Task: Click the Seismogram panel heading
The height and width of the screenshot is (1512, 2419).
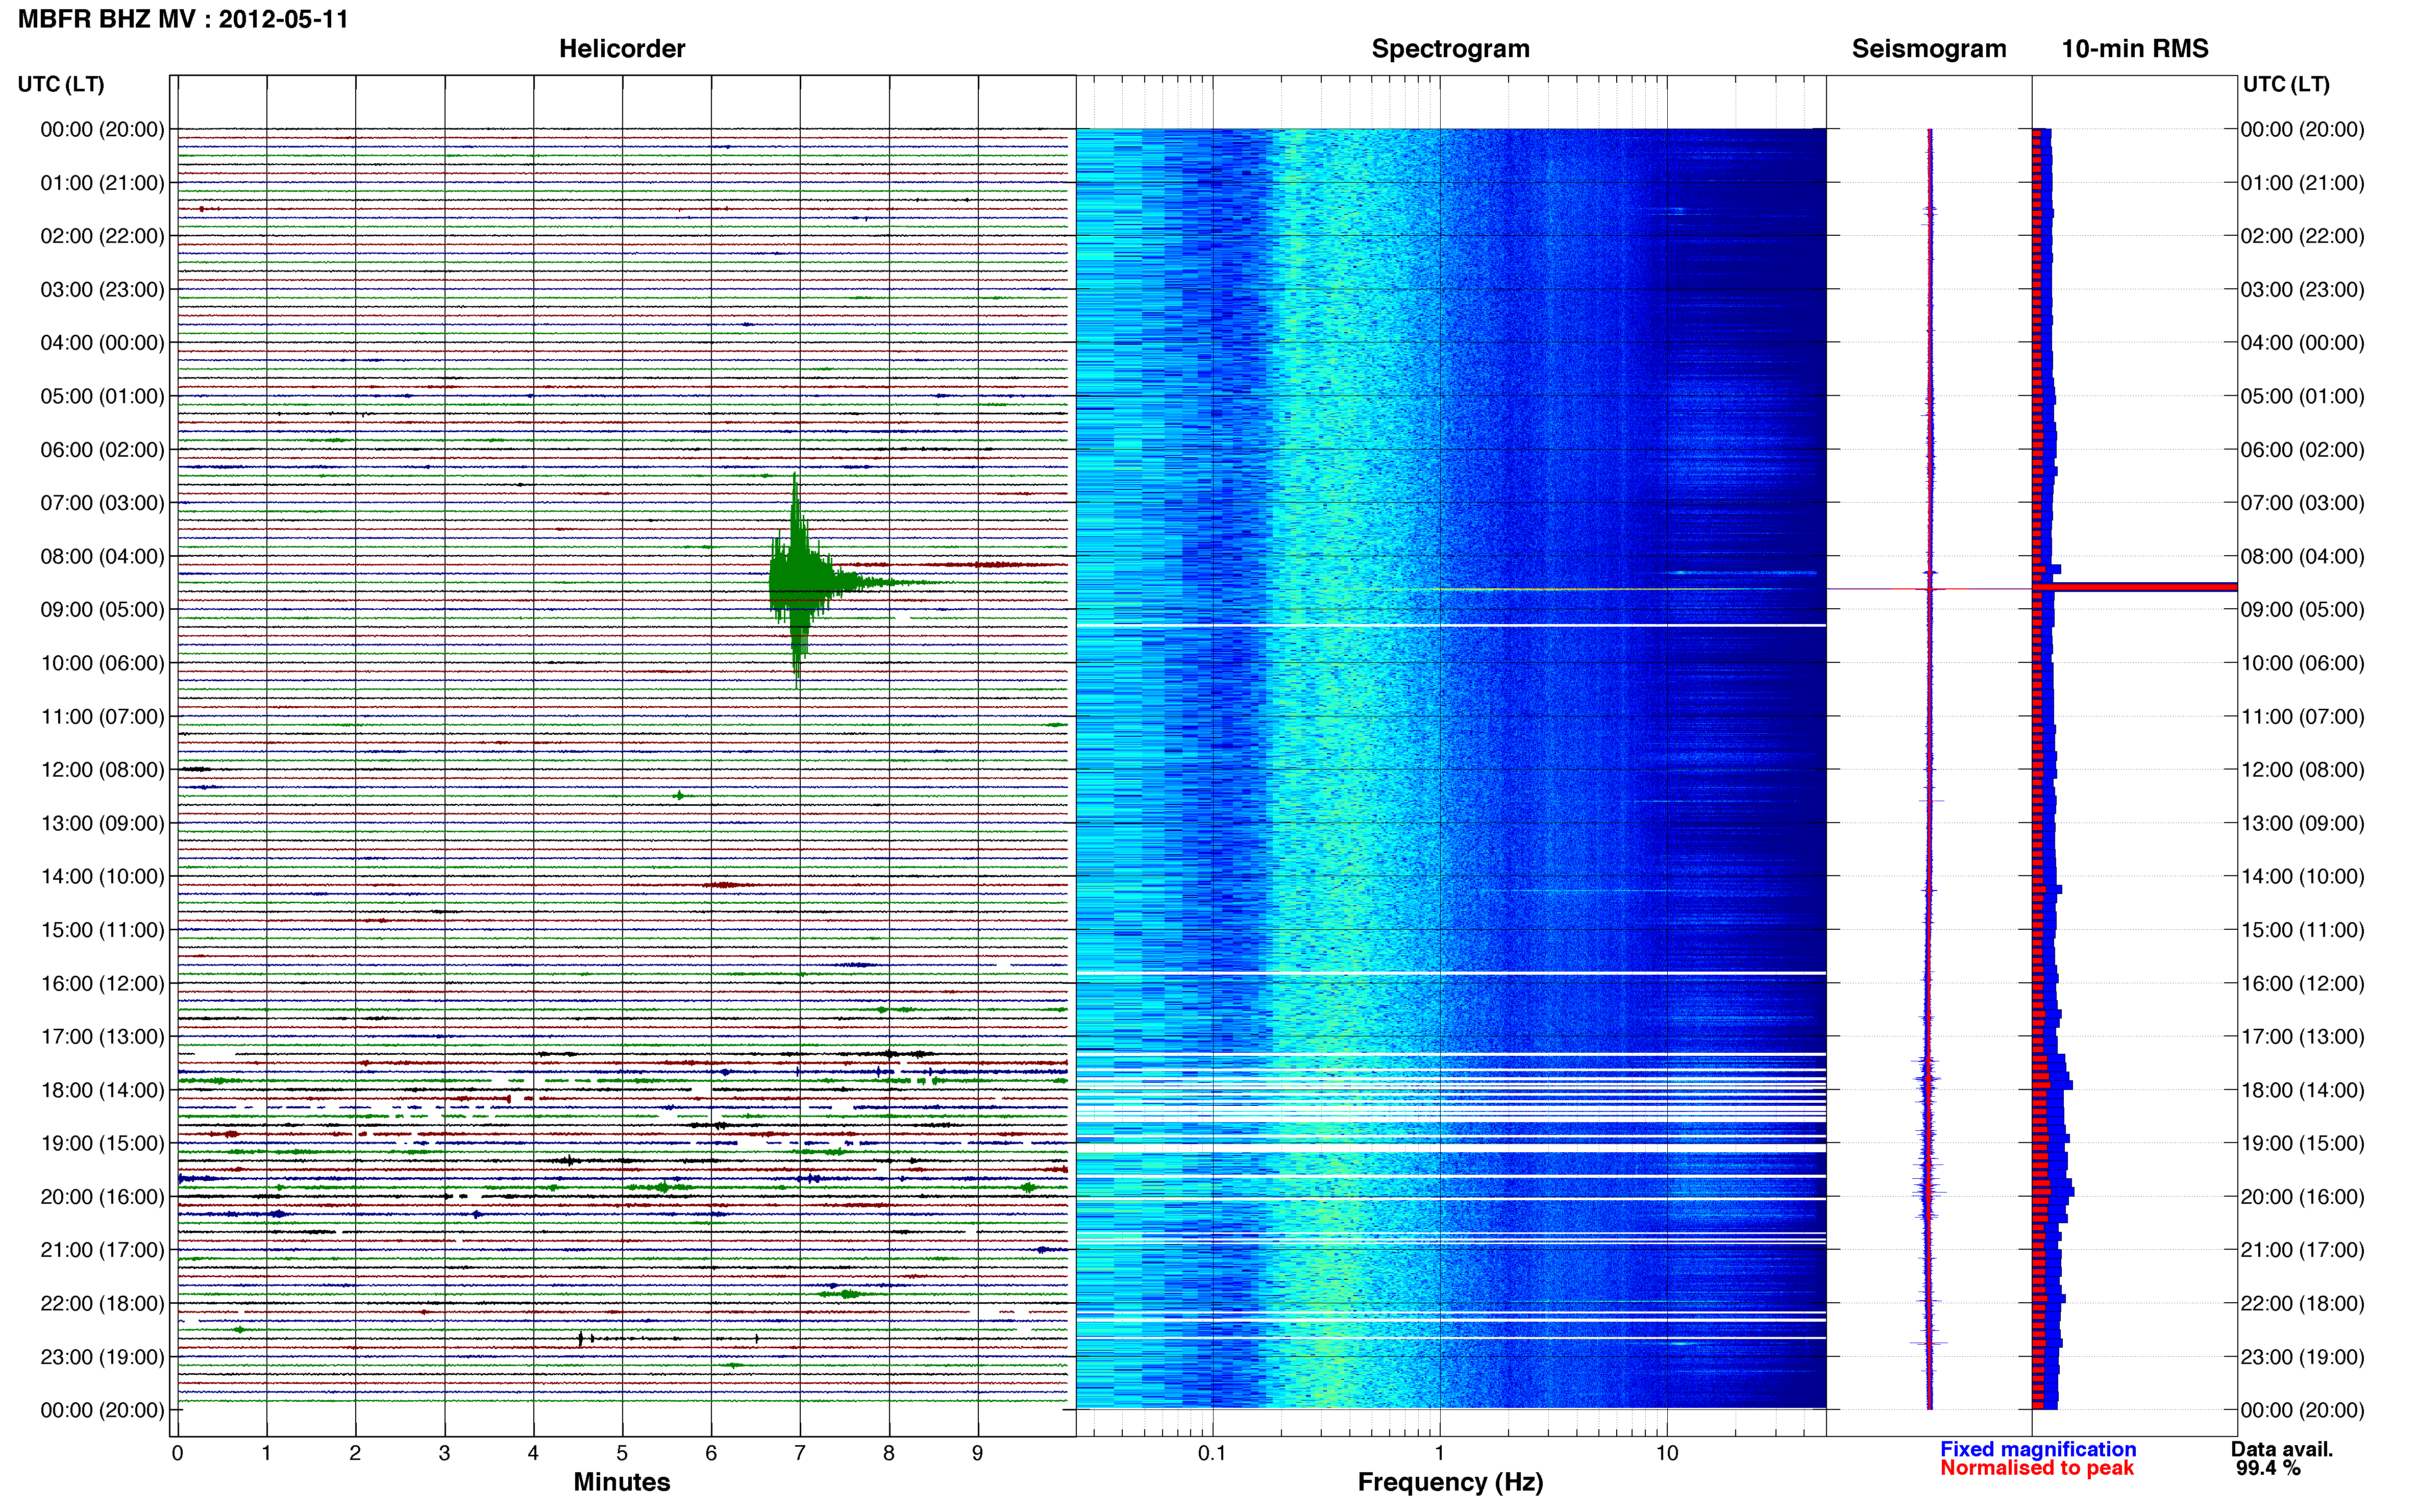Action: point(1929,49)
